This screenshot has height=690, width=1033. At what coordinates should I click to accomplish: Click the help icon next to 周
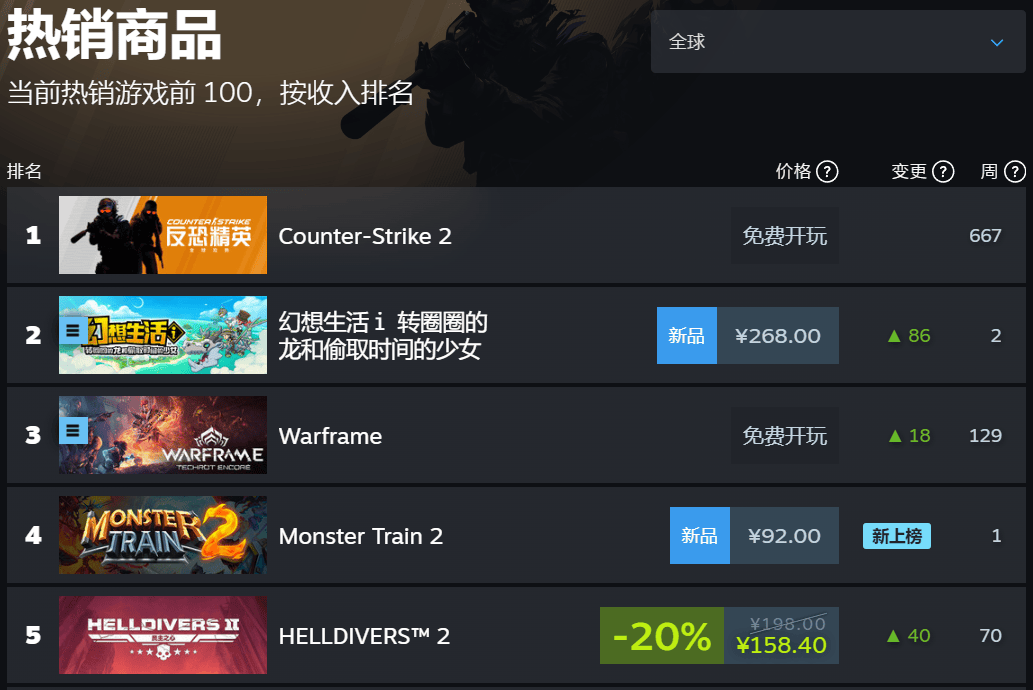pos(1015,172)
